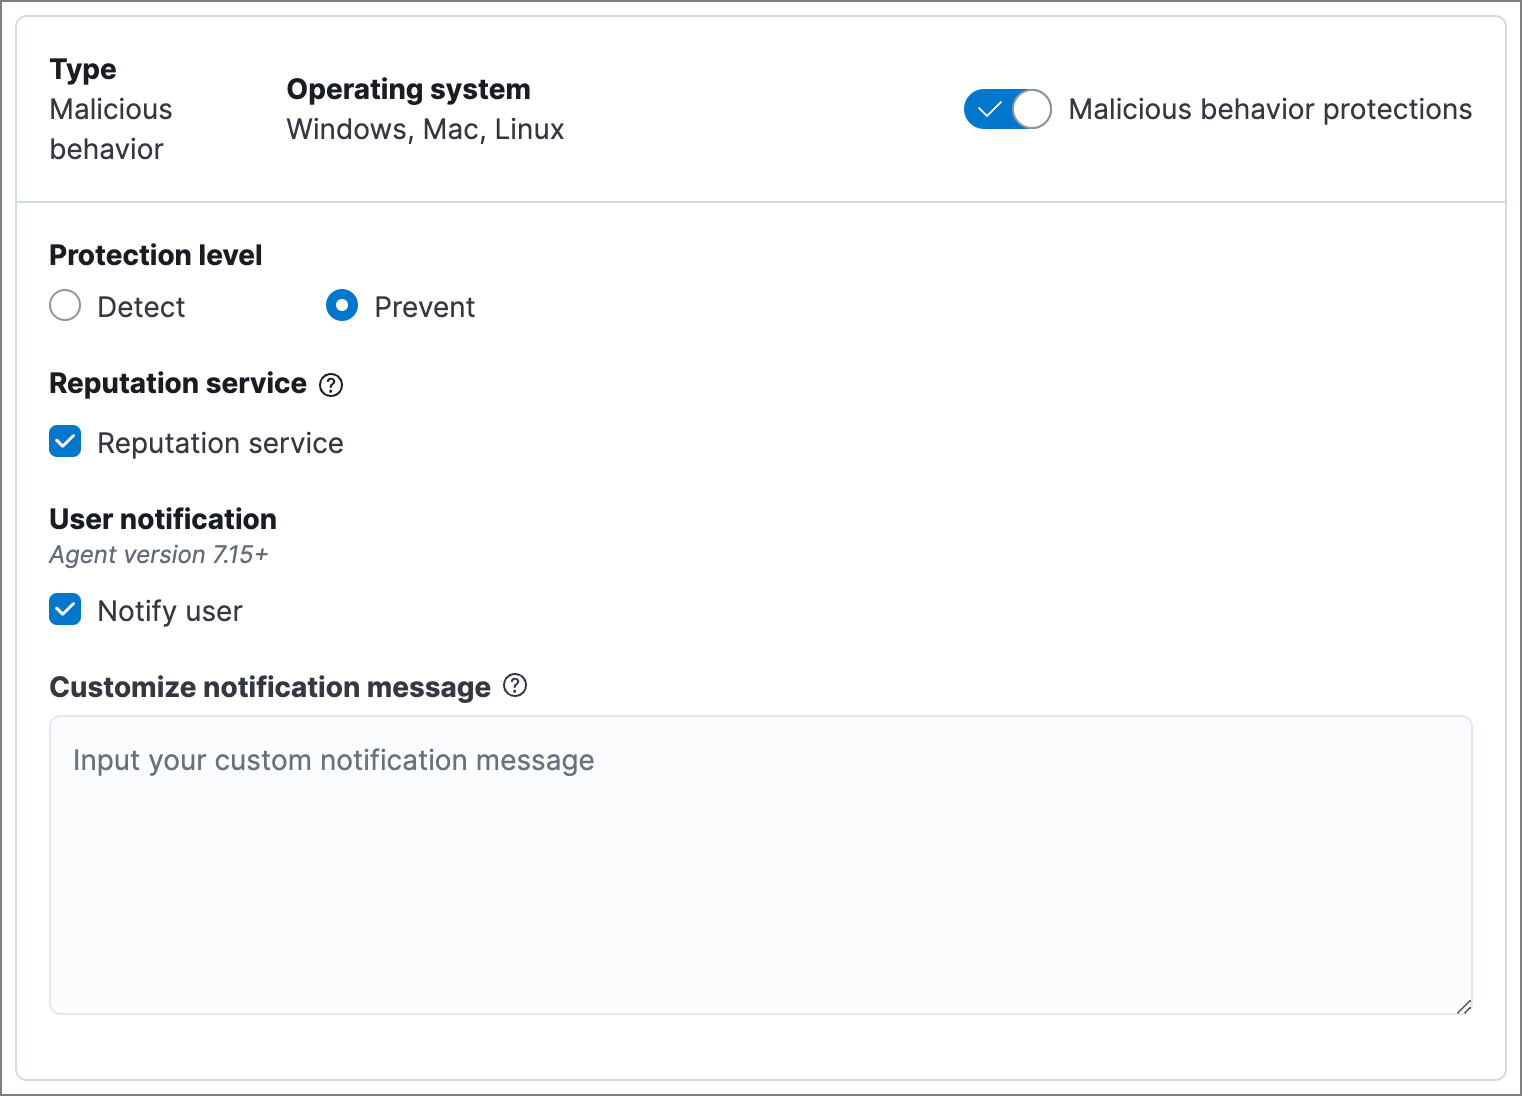Viewport: 1522px width, 1096px height.
Task: Untick the Notify user checkbox
Action: click(66, 610)
